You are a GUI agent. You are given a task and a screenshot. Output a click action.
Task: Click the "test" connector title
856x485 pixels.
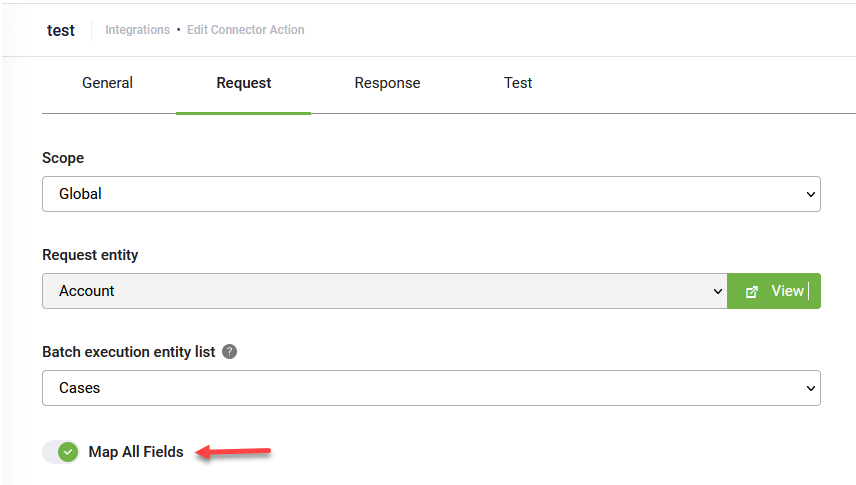(x=61, y=30)
